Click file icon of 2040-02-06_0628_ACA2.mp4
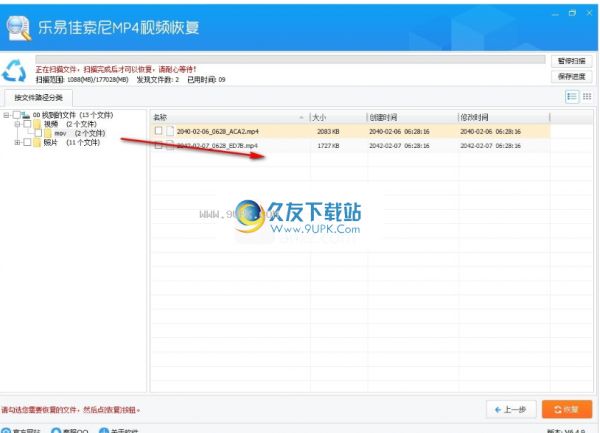This screenshot has width=600, height=433. 170,131
